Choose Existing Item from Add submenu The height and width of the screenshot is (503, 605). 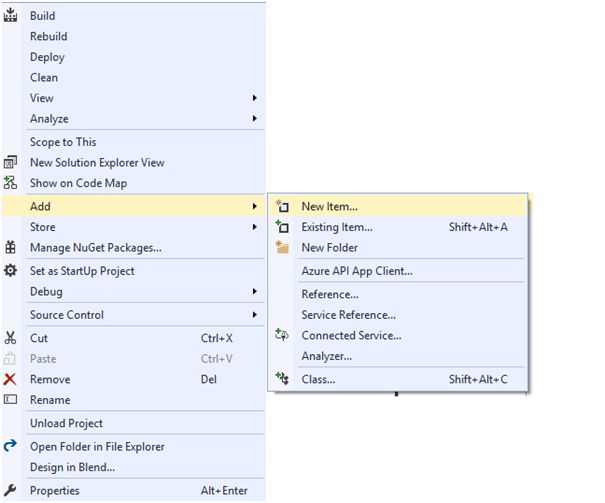(x=336, y=227)
